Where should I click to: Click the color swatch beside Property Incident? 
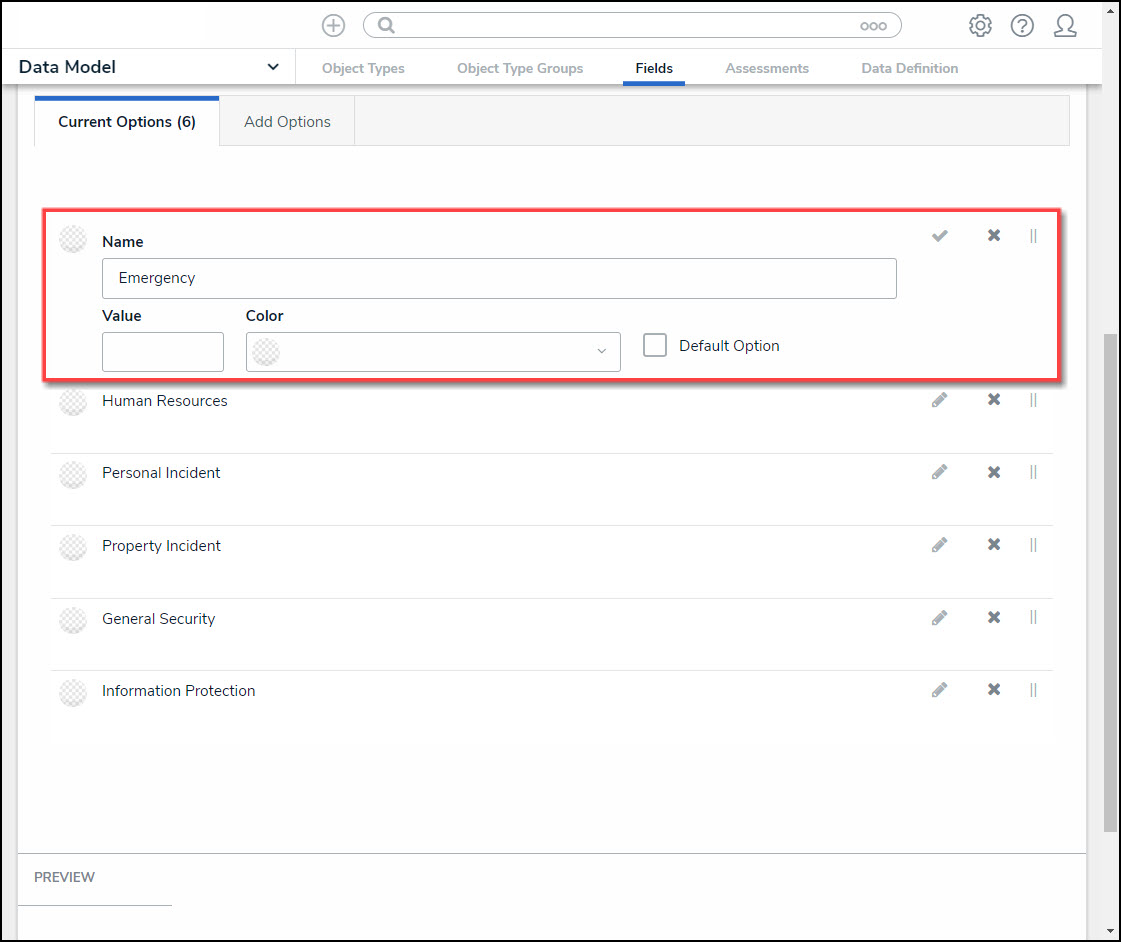[x=73, y=546]
